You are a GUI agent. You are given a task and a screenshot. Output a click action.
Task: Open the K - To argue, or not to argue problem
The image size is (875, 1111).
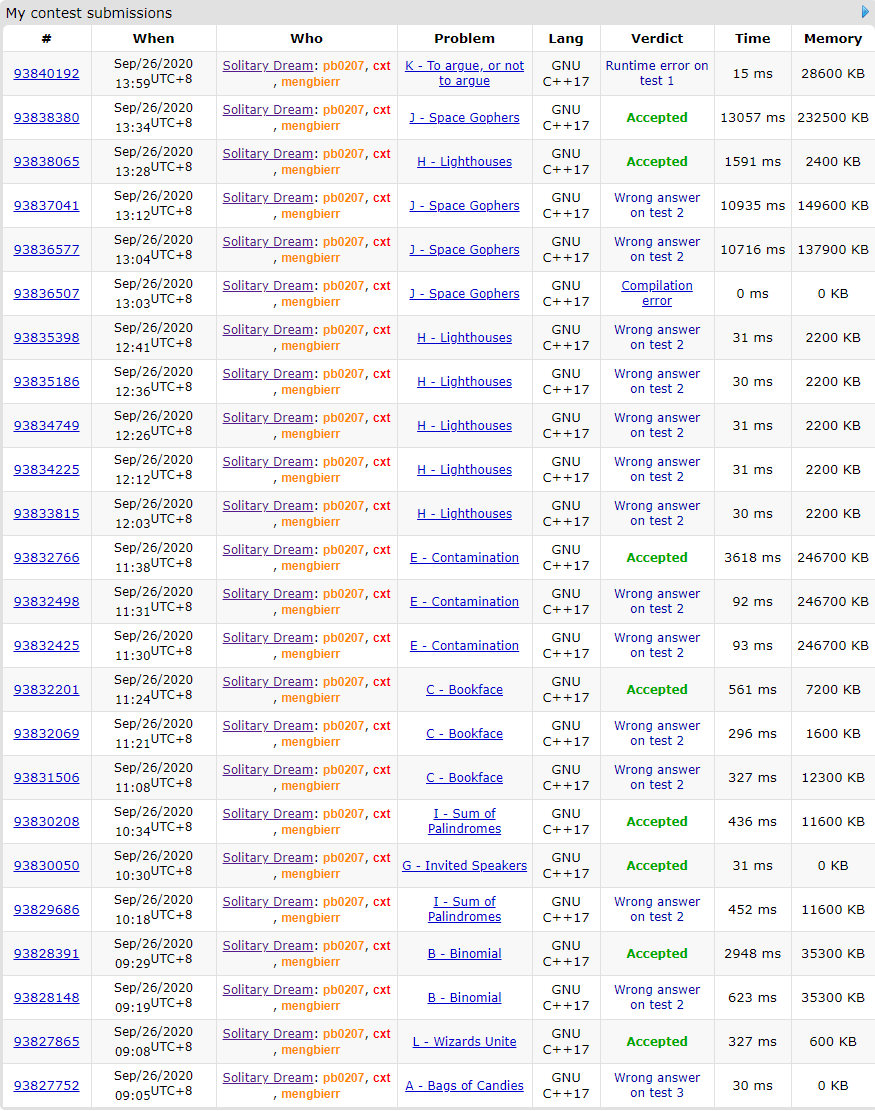click(x=464, y=73)
